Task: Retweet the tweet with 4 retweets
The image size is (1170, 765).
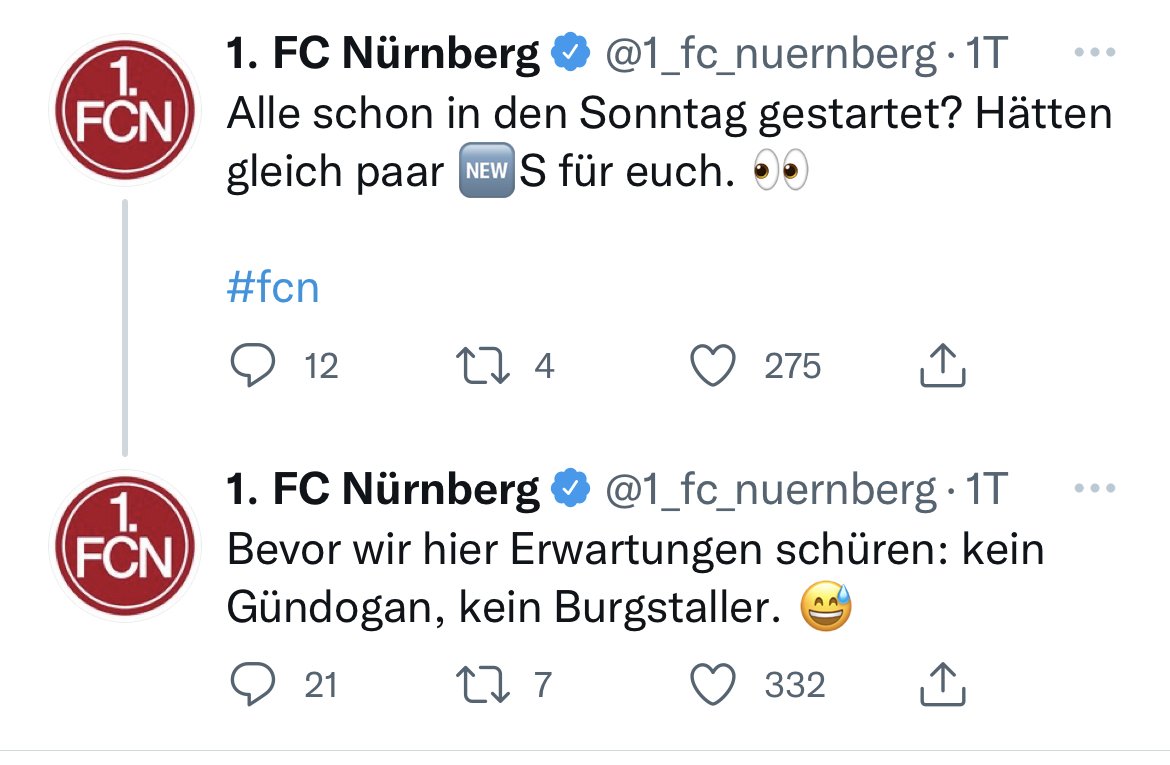Action: [483, 366]
